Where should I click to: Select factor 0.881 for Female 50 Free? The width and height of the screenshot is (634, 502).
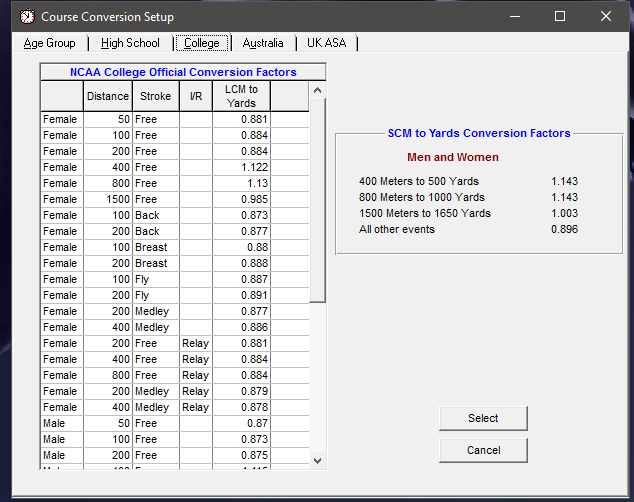click(241, 119)
